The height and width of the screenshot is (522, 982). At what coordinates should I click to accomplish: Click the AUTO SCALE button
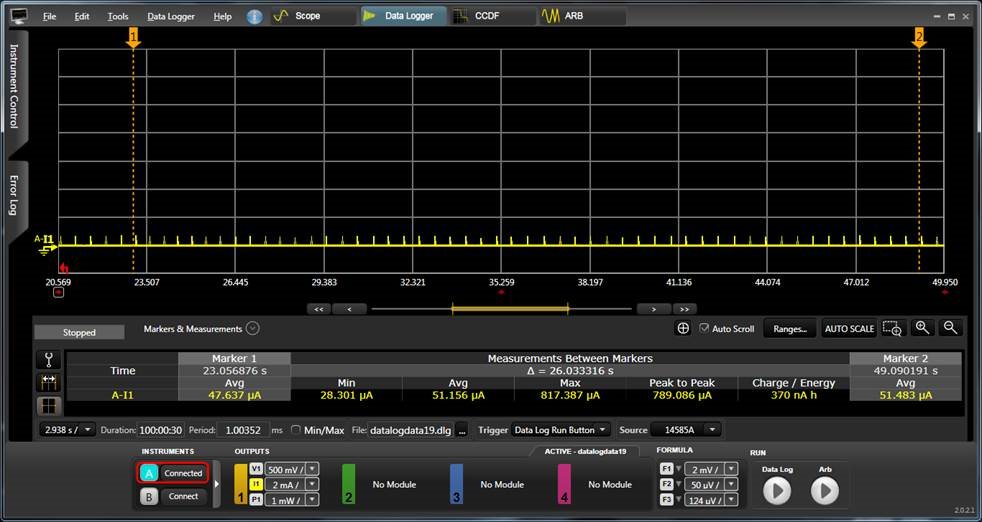(848, 329)
